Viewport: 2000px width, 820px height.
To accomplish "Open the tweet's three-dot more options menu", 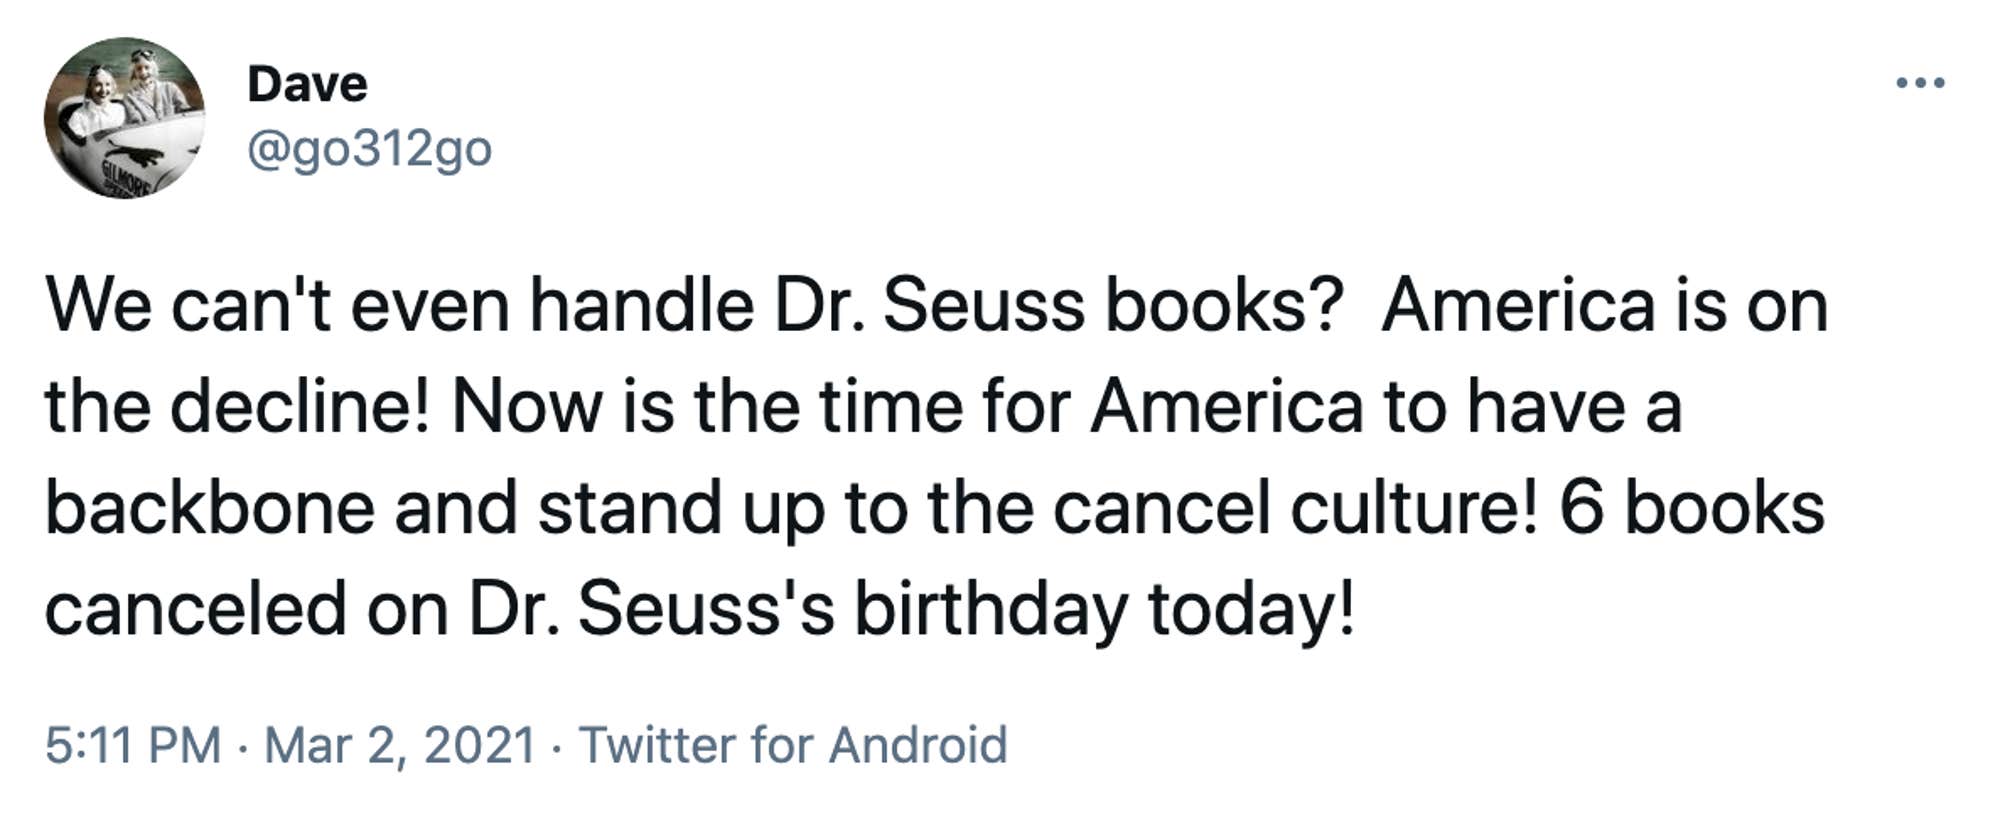I will (1920, 83).
